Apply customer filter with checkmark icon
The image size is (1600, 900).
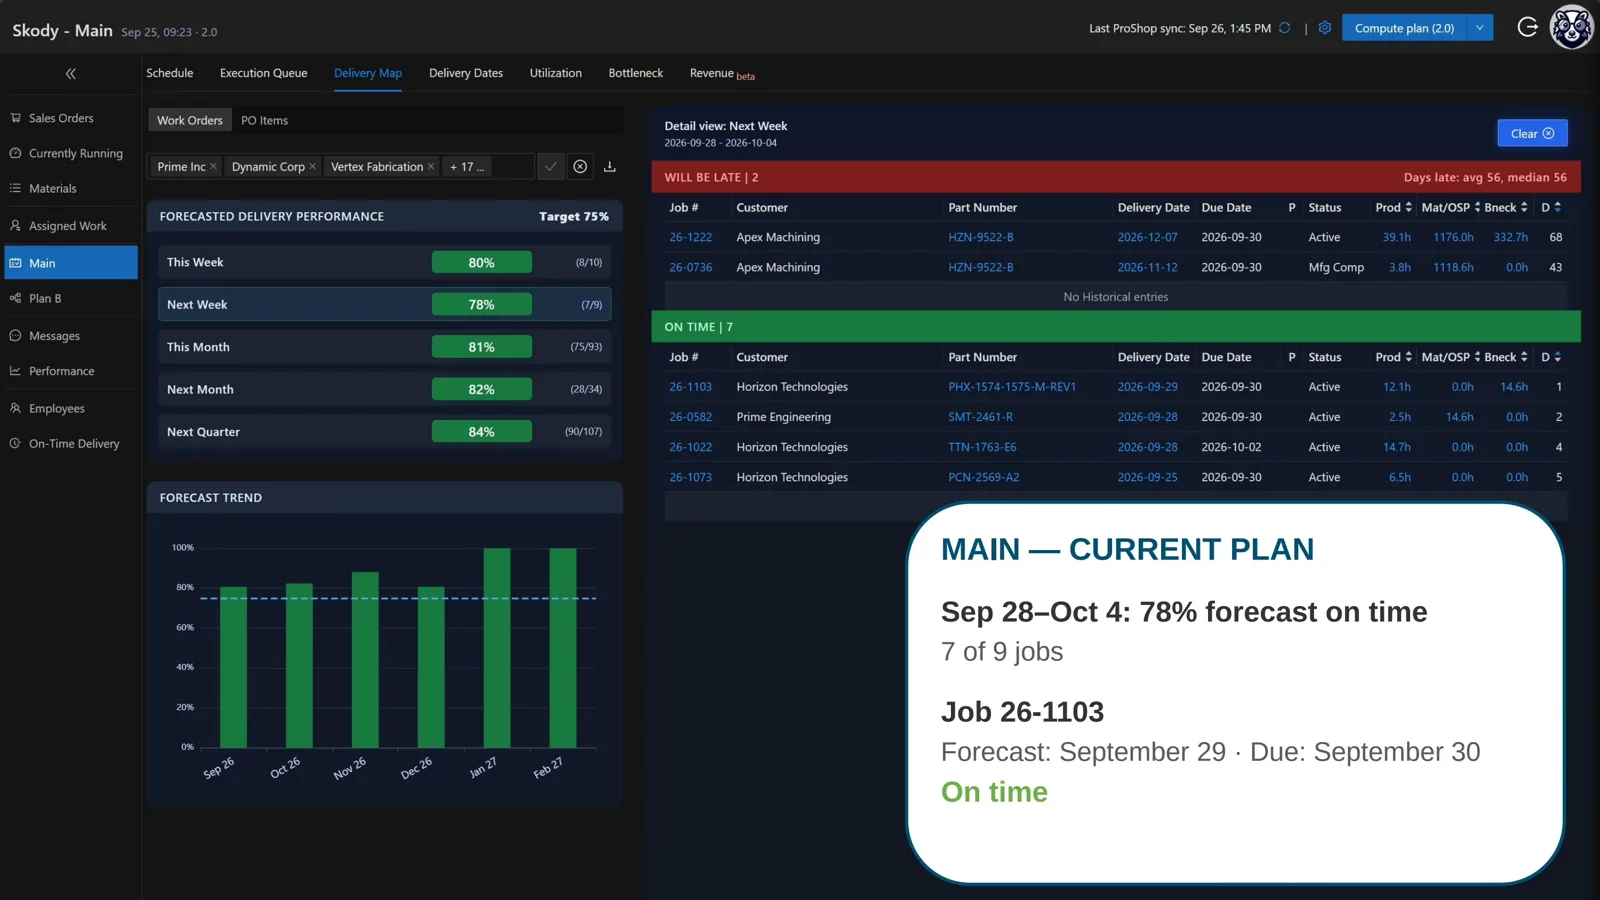coord(551,166)
